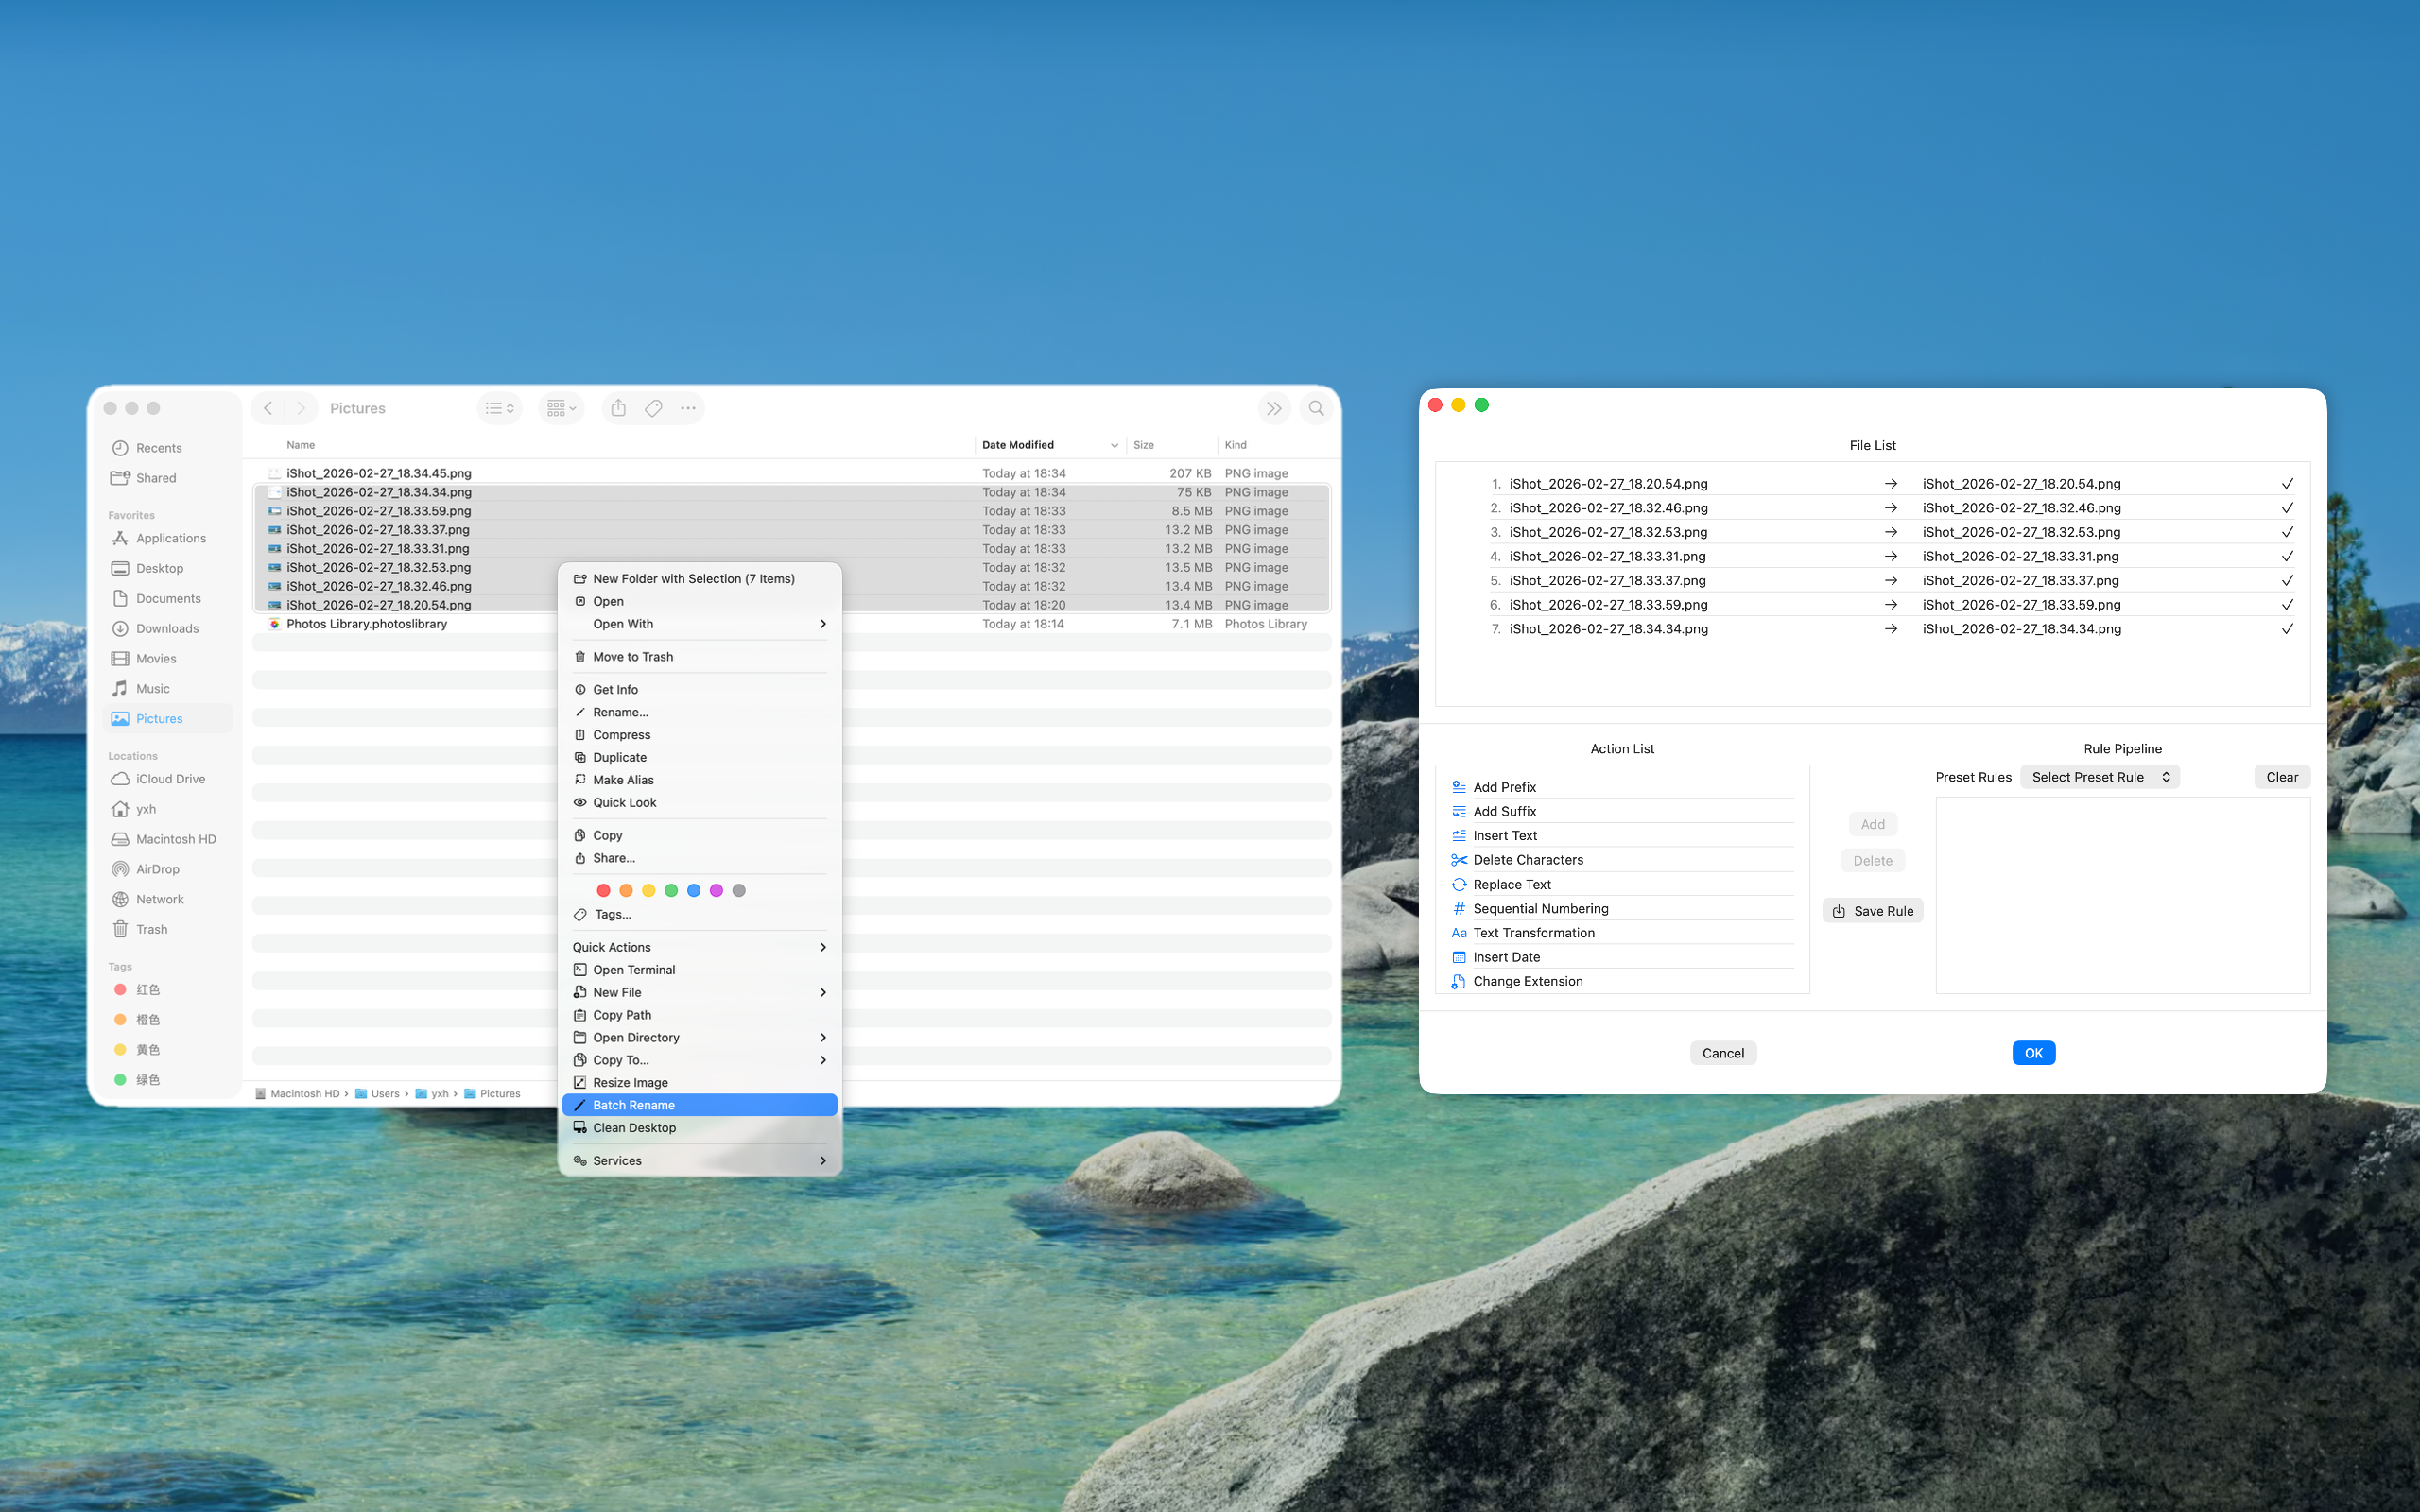Choose Get Info in context menu
Viewport: 2420px width, 1512px height.
(699, 690)
